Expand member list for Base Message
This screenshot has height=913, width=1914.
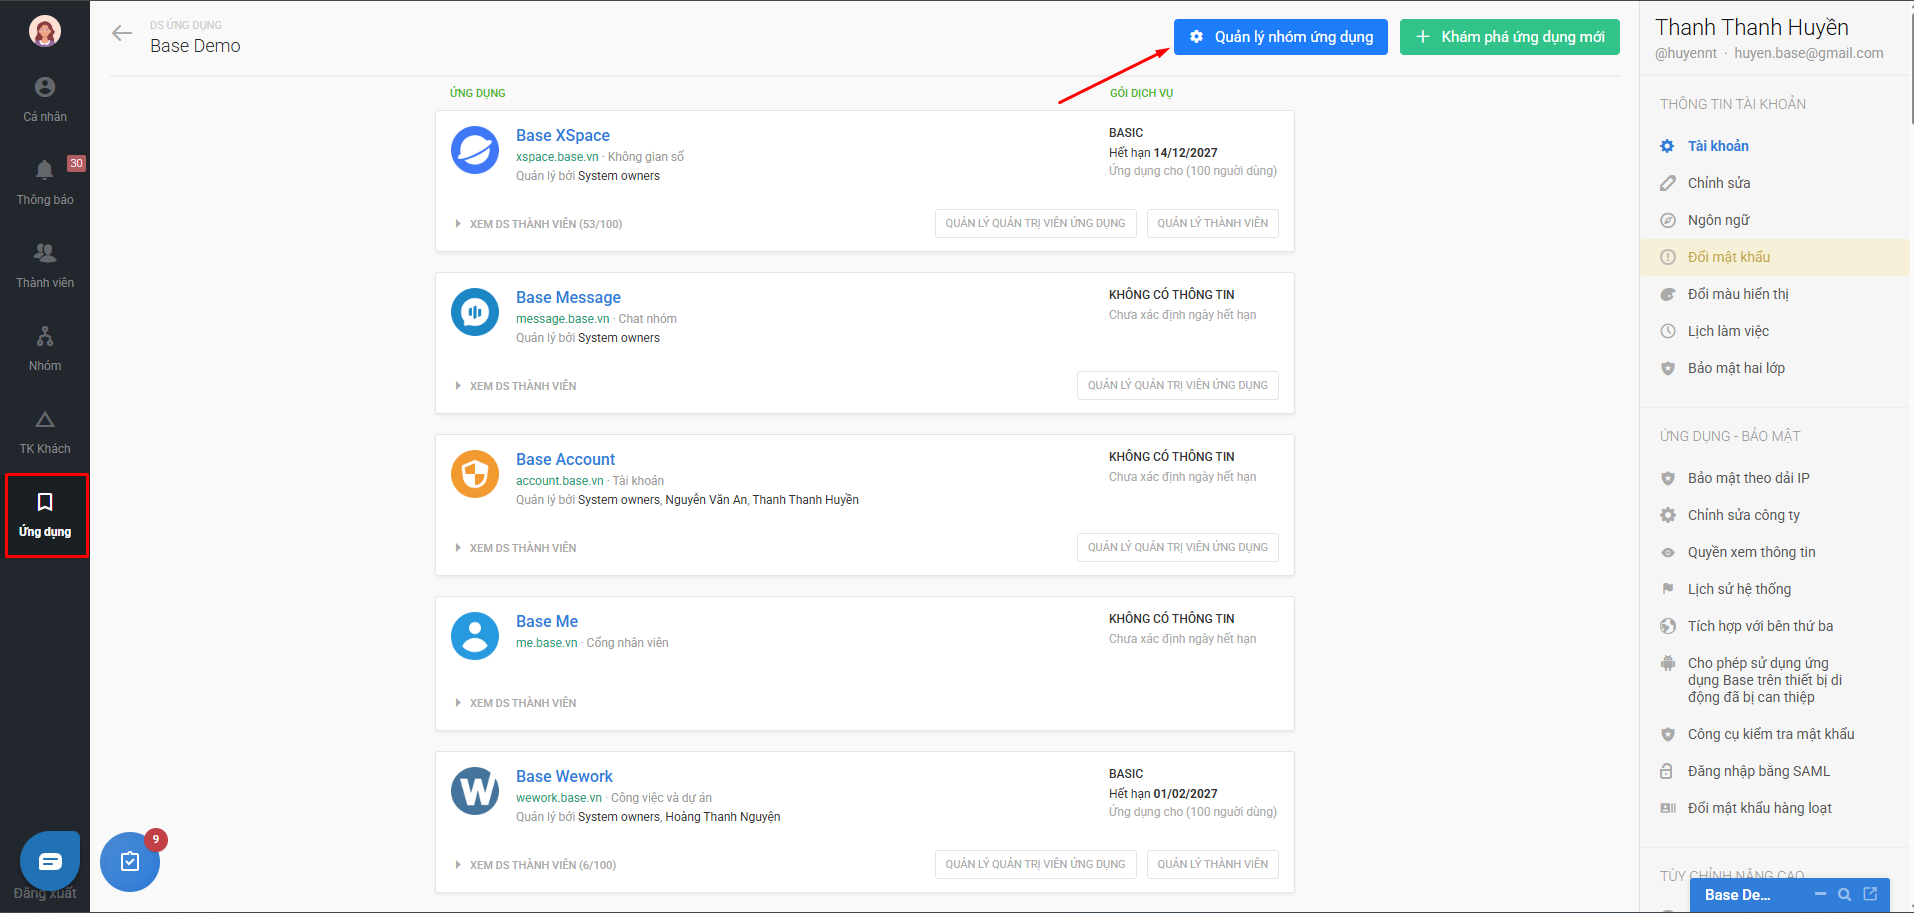(516, 386)
